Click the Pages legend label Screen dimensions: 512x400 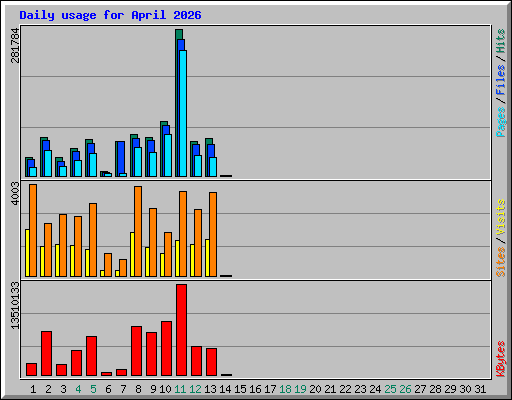[x=500, y=122]
